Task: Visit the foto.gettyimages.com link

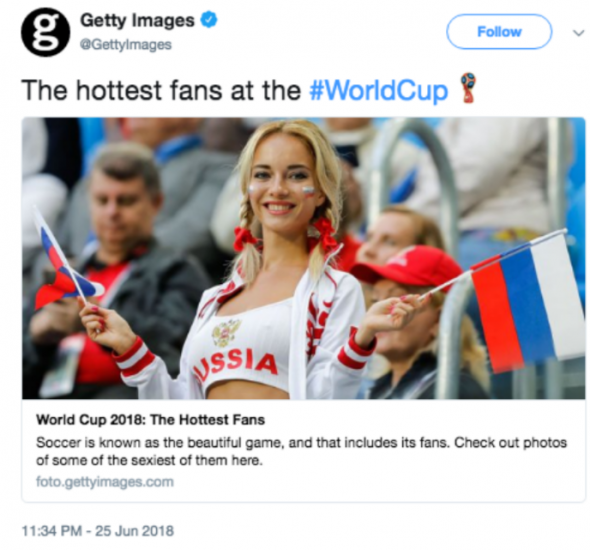Action: tap(105, 482)
